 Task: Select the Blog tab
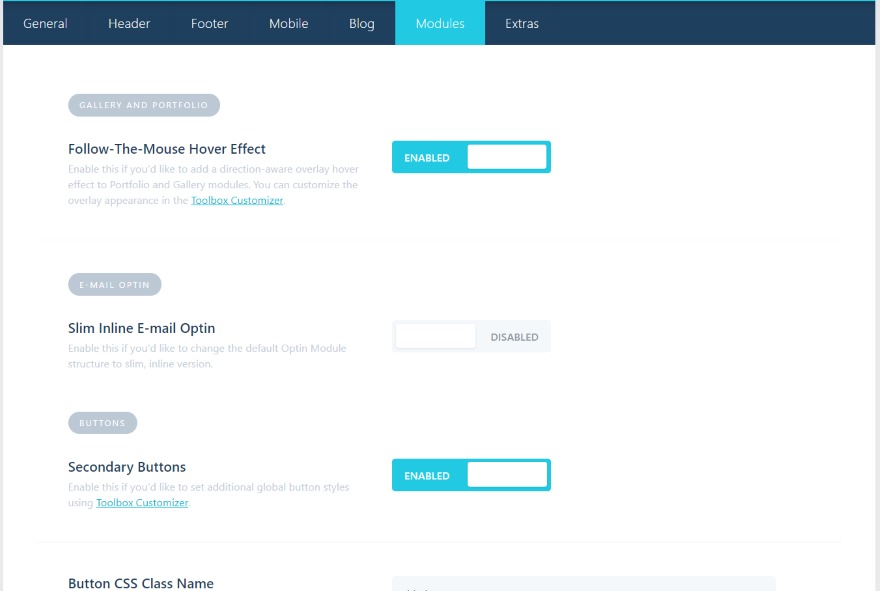tap(361, 24)
